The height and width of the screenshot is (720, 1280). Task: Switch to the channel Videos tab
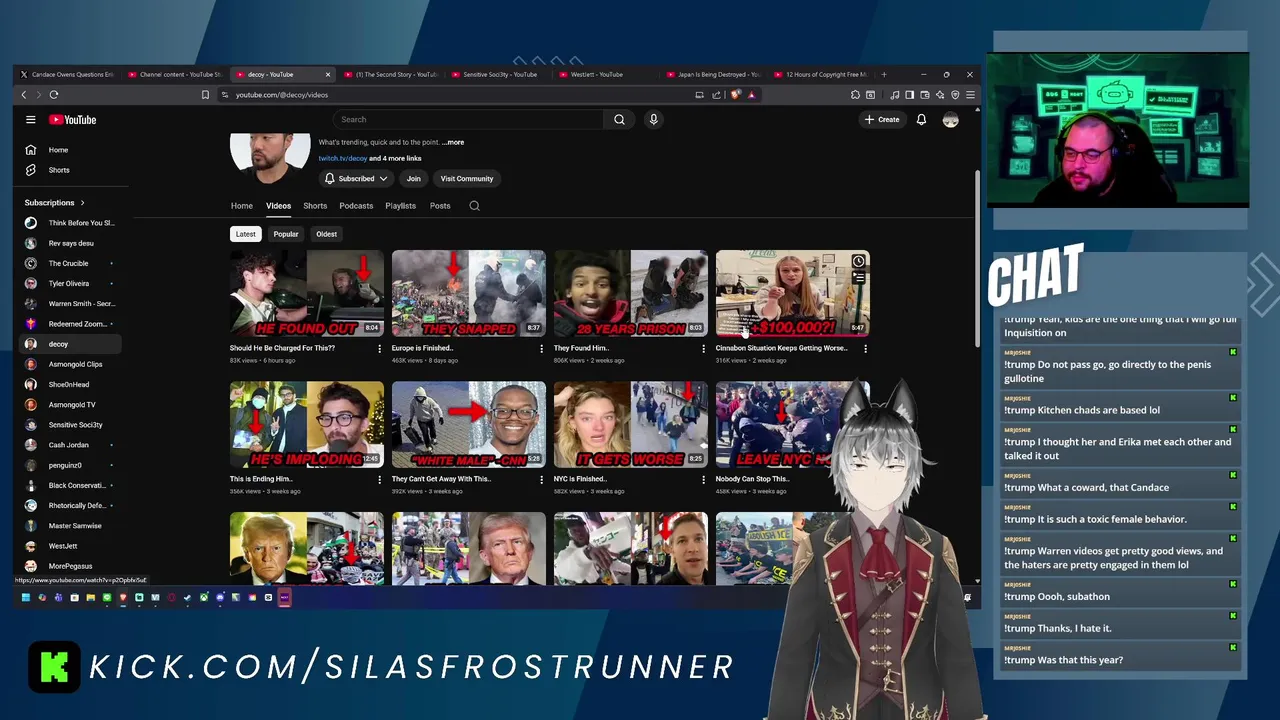pos(278,206)
